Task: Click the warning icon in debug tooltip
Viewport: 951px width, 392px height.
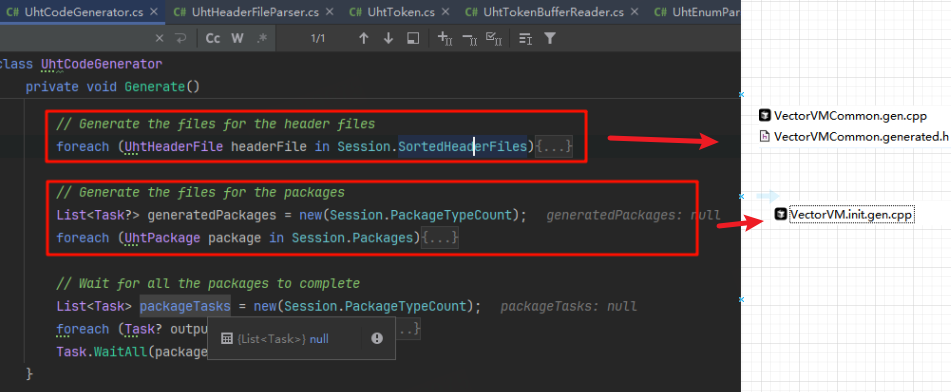Action: click(x=377, y=338)
